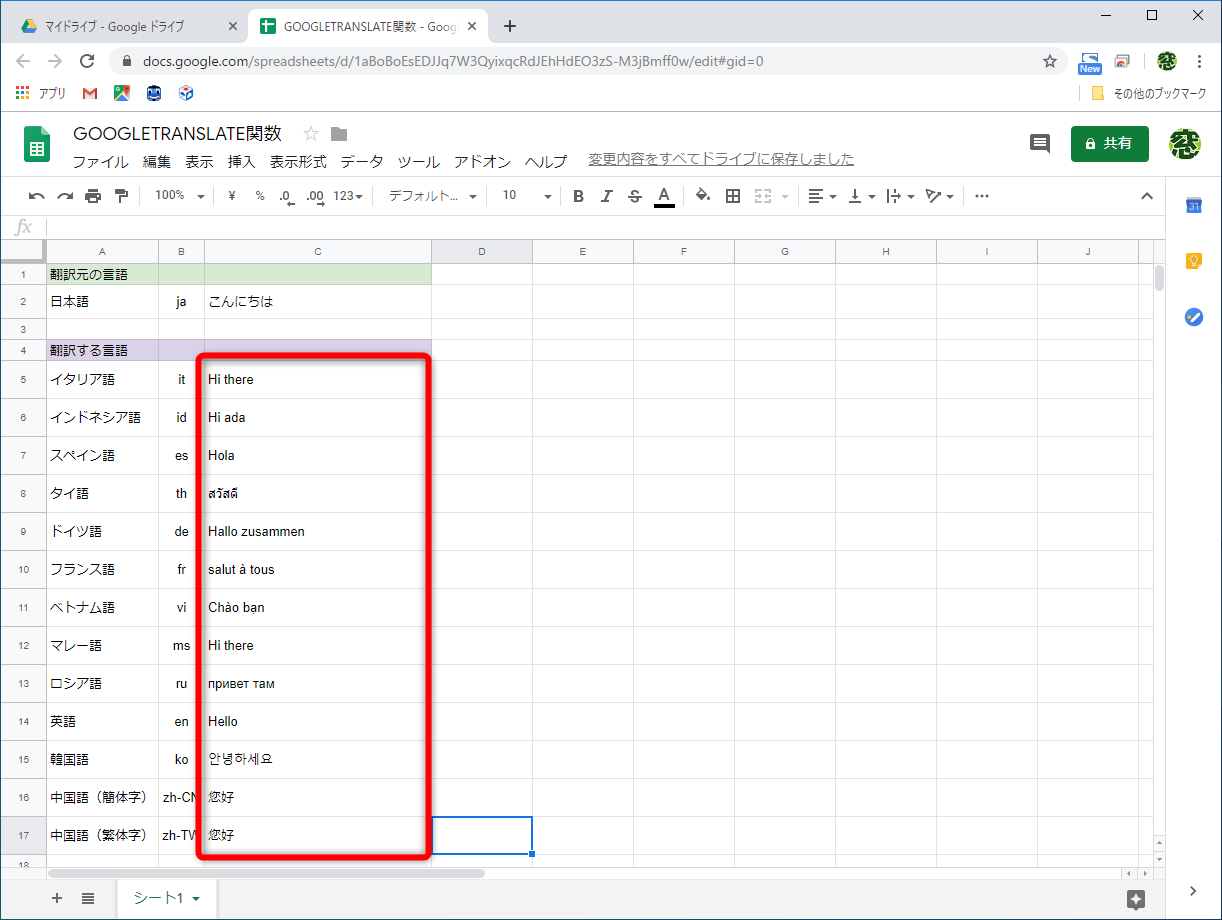Open the horizontal align dropdown
This screenshot has width=1222, height=920.
822,196
